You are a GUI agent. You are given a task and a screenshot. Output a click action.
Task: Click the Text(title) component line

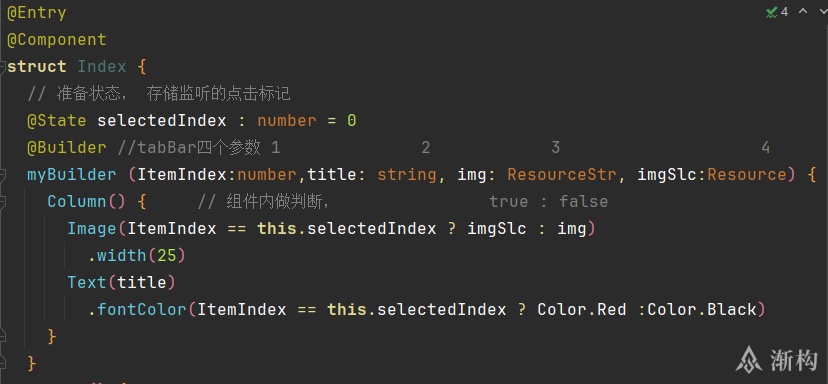[121, 283]
